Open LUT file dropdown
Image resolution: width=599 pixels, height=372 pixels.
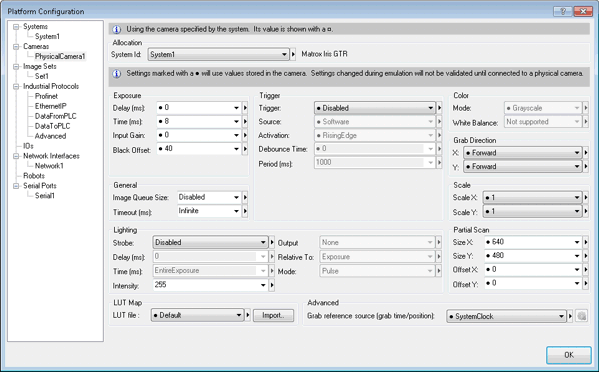point(197,315)
